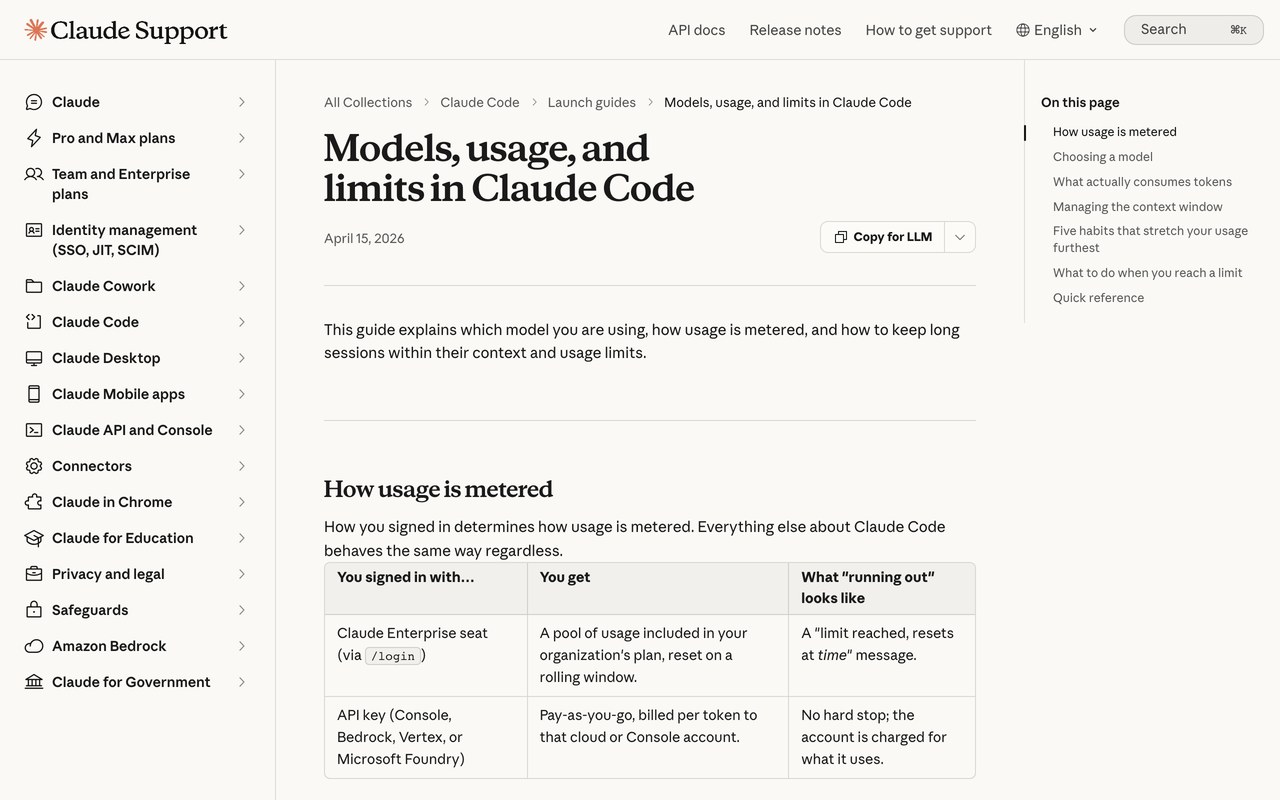Jump to What to do when you reach a limit
1280x800 pixels.
(x=1148, y=273)
